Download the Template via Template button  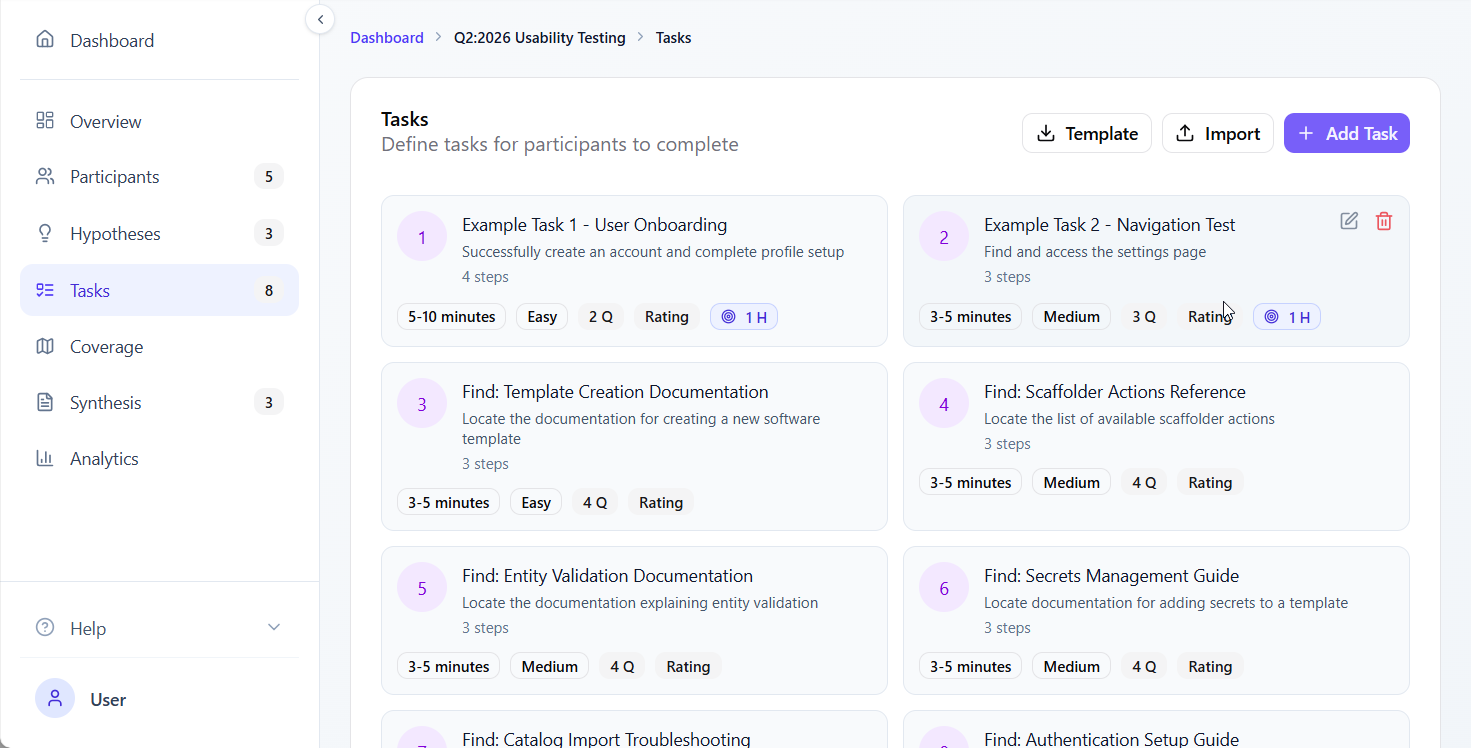[1086, 134]
